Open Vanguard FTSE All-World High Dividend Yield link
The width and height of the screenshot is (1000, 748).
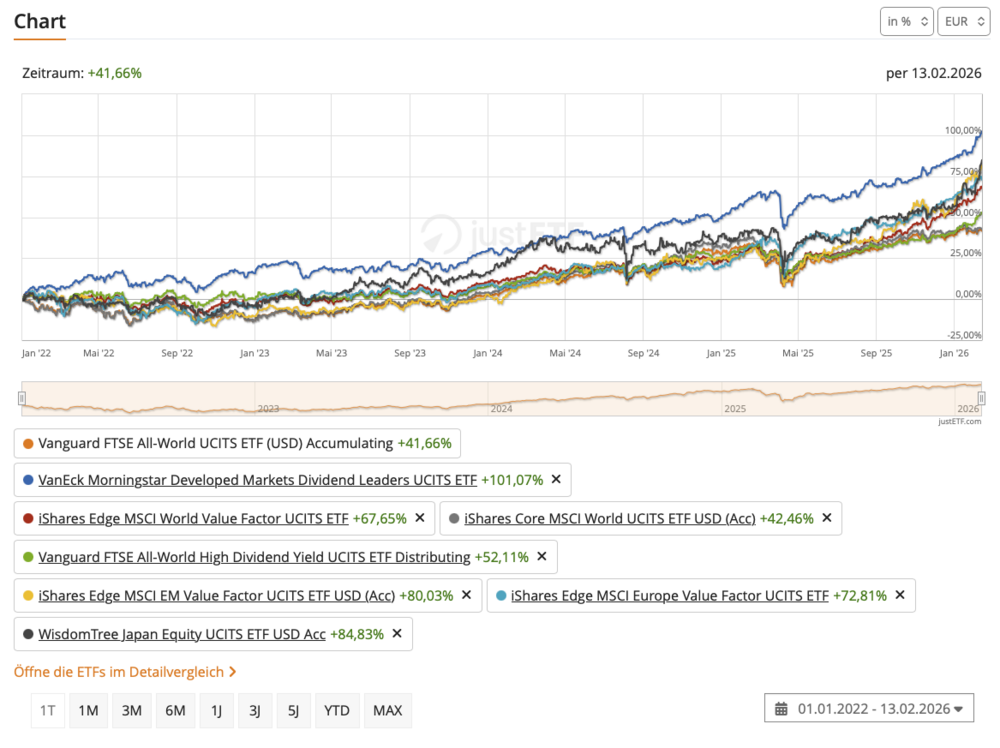pos(254,557)
